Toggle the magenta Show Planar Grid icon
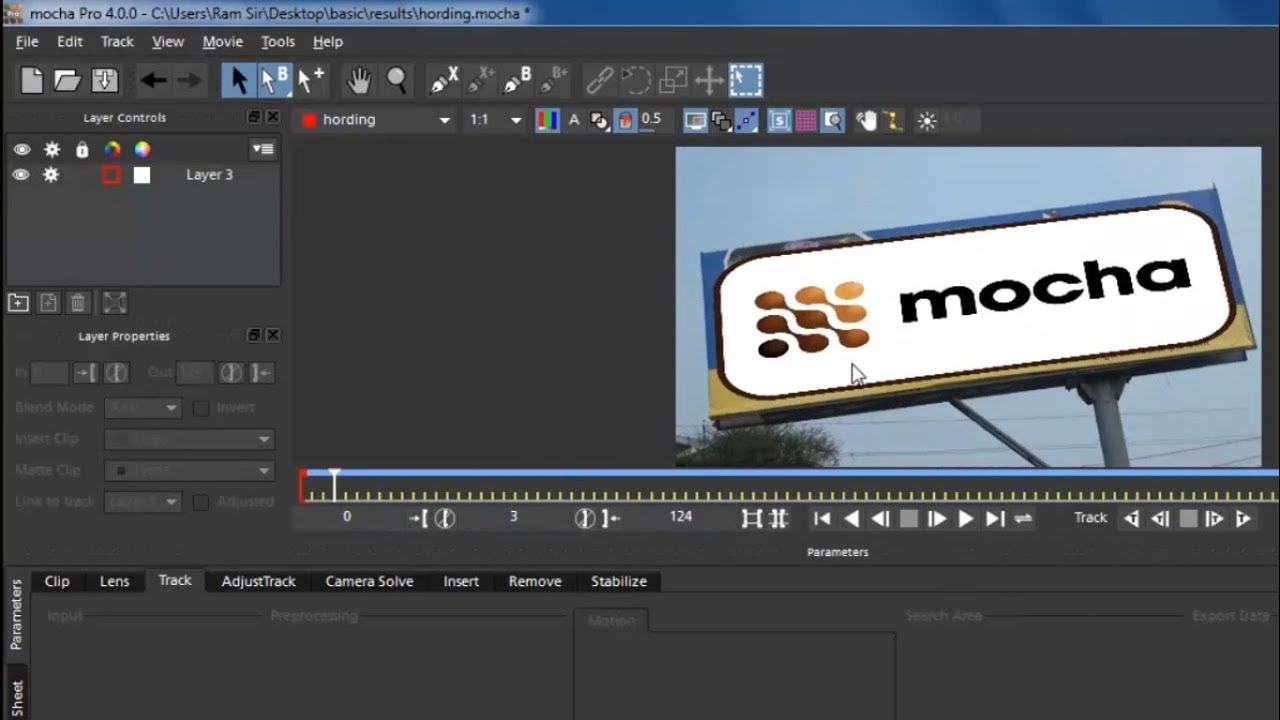The image size is (1280, 720). point(806,121)
